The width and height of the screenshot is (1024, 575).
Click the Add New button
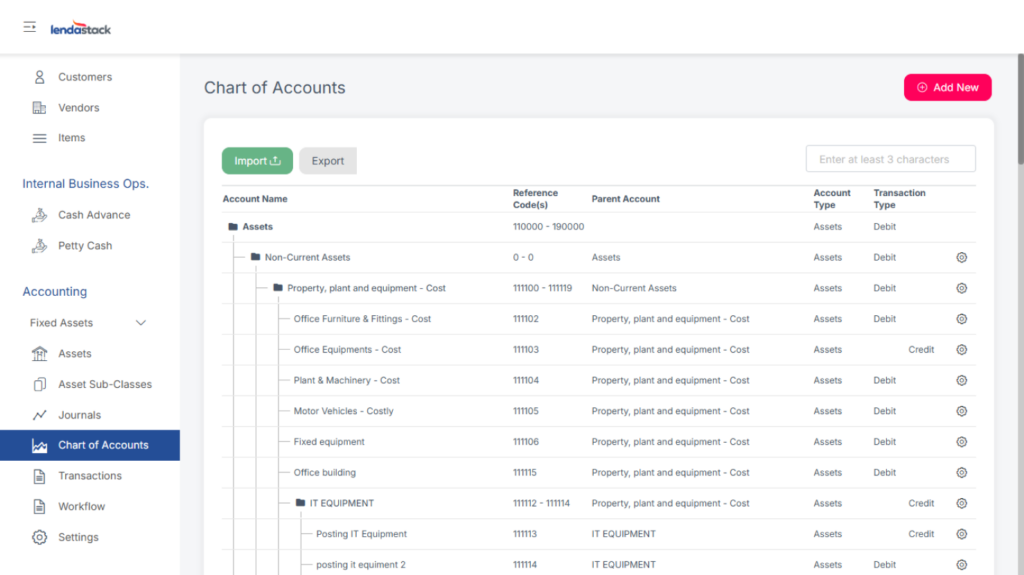click(x=947, y=88)
